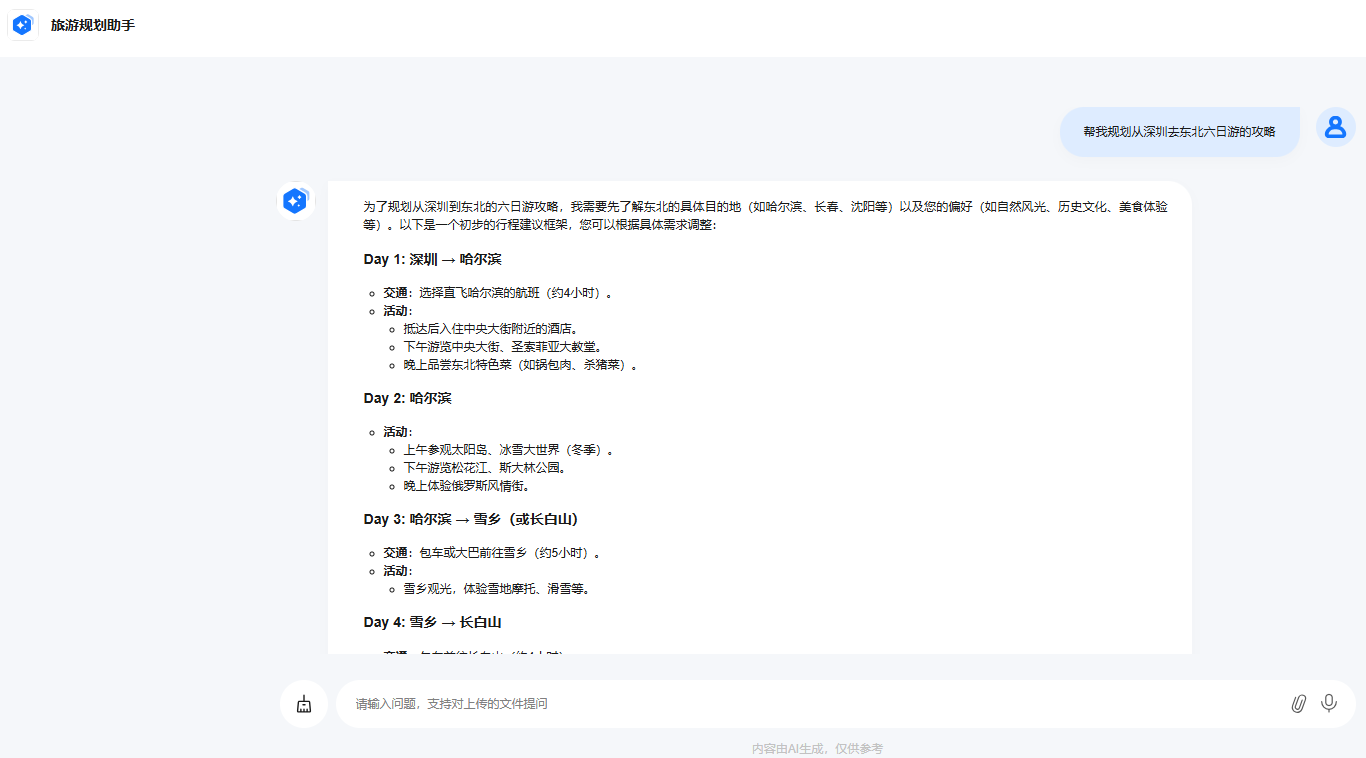The height and width of the screenshot is (758, 1366).
Task: Click the line 下午游览中央大街、圣索菲亚大教堂
Action: 505,346
